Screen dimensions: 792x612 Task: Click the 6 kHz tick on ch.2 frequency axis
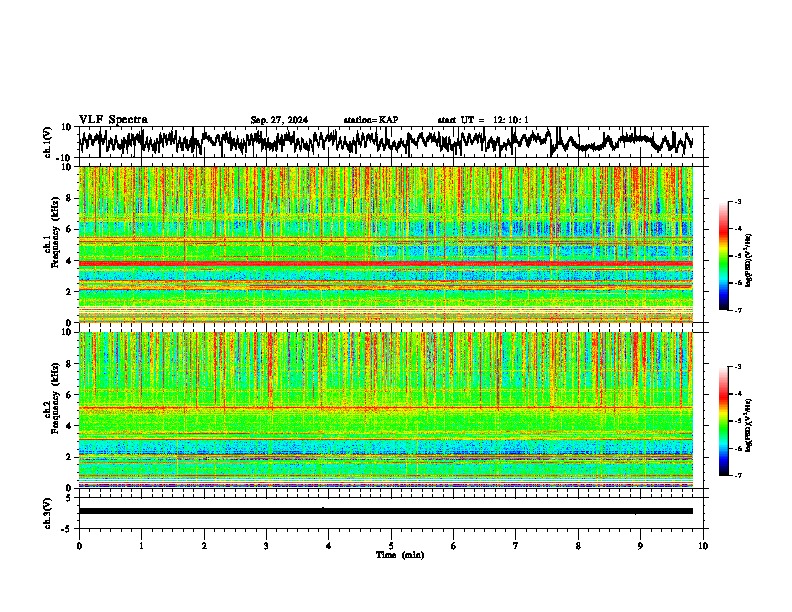71,394
